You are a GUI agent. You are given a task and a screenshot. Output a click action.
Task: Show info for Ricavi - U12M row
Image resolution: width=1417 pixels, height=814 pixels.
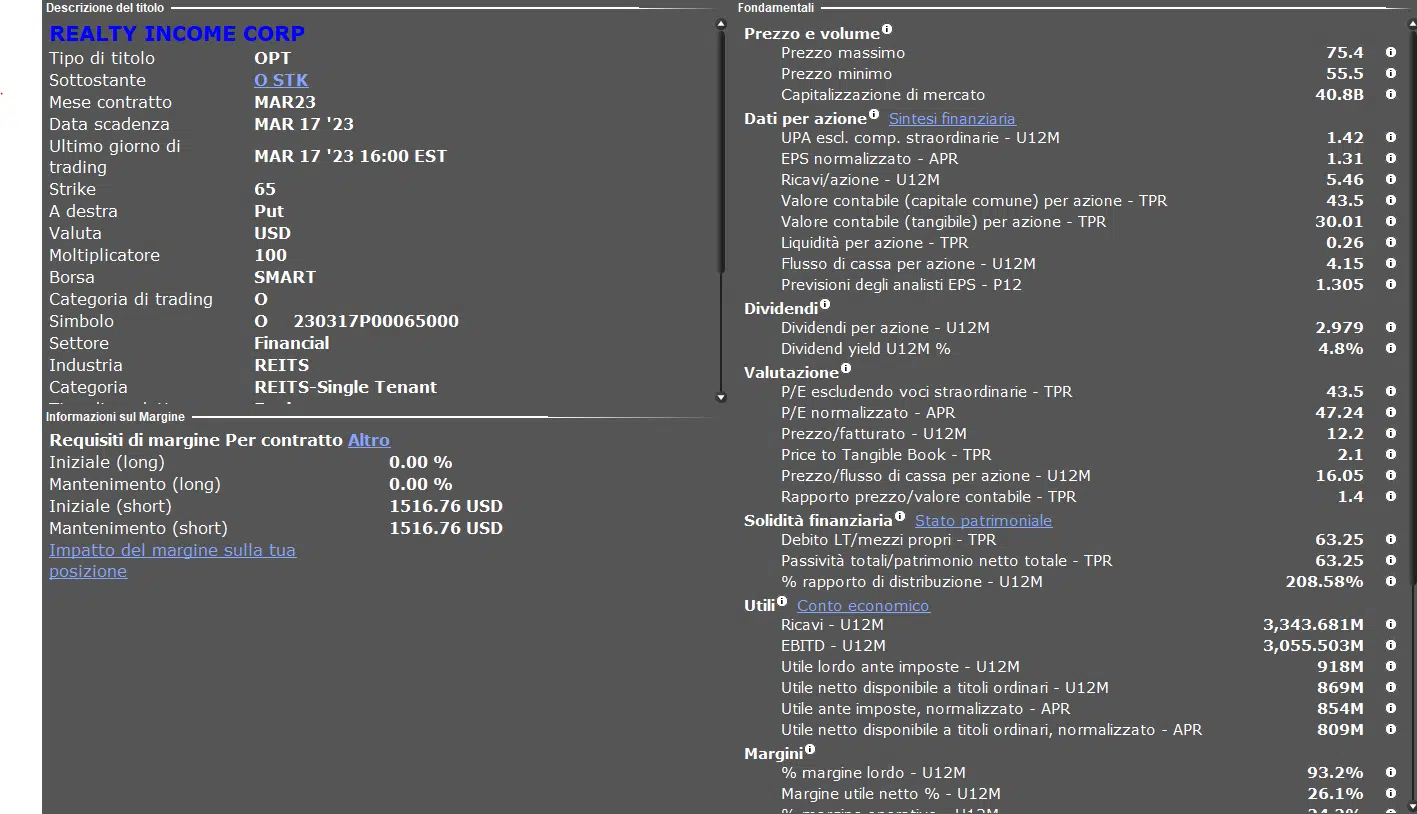(x=1390, y=625)
